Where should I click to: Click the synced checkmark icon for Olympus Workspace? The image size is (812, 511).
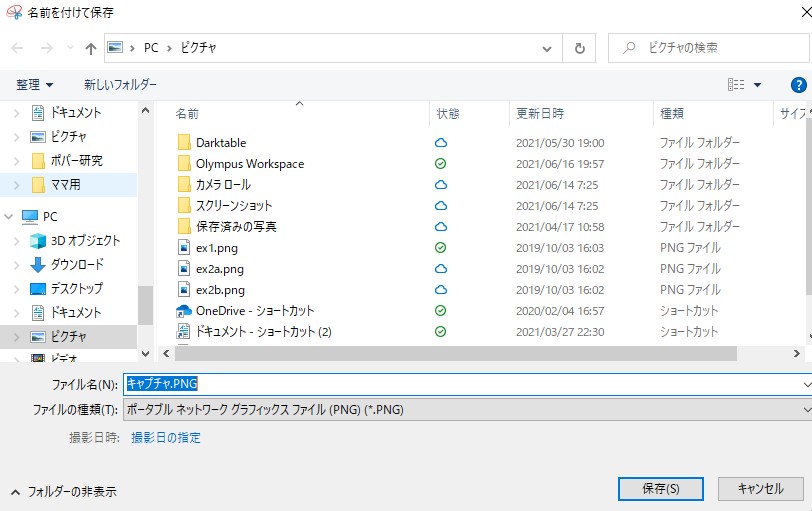coord(440,164)
